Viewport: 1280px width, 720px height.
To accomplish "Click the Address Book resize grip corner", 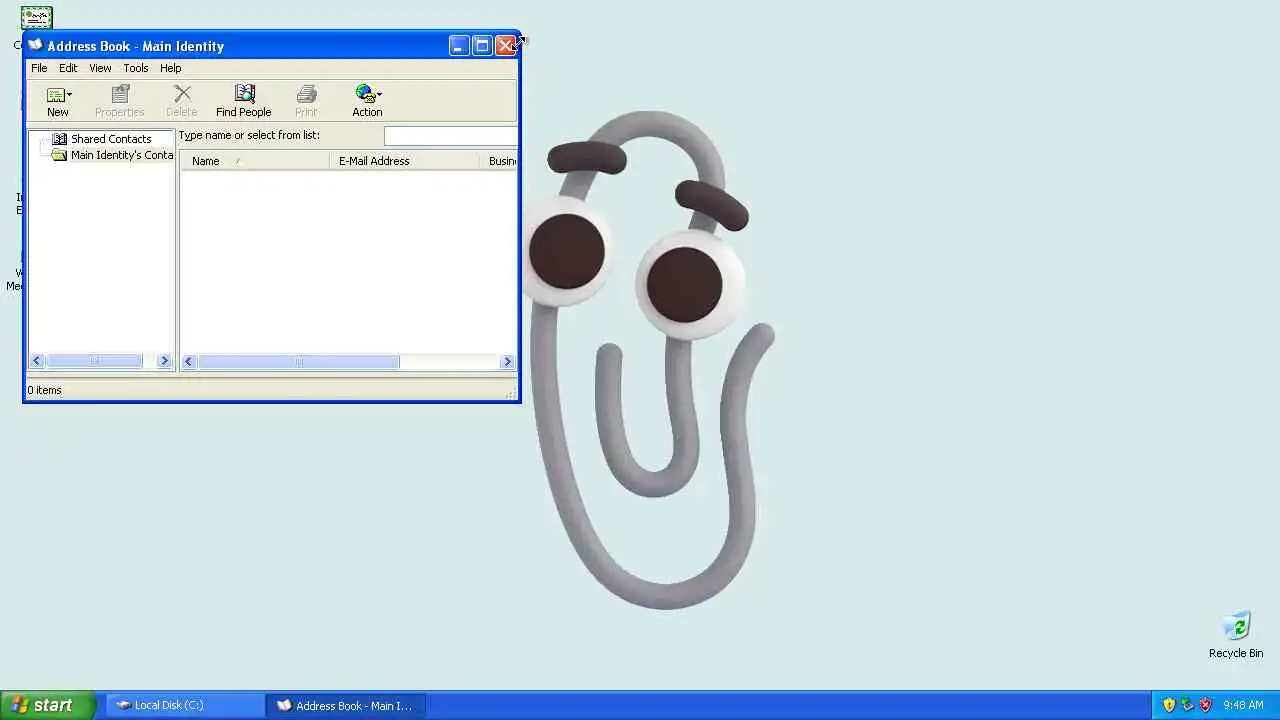I will pos(512,393).
